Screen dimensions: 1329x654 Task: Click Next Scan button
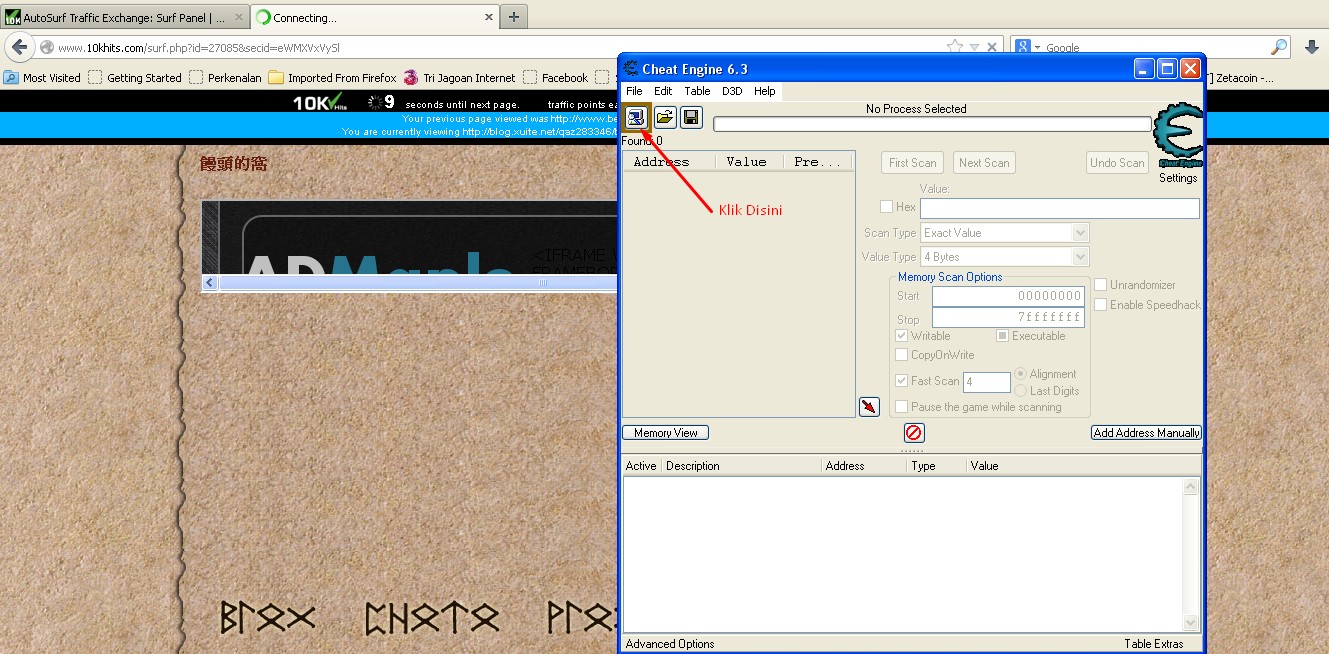[984, 163]
